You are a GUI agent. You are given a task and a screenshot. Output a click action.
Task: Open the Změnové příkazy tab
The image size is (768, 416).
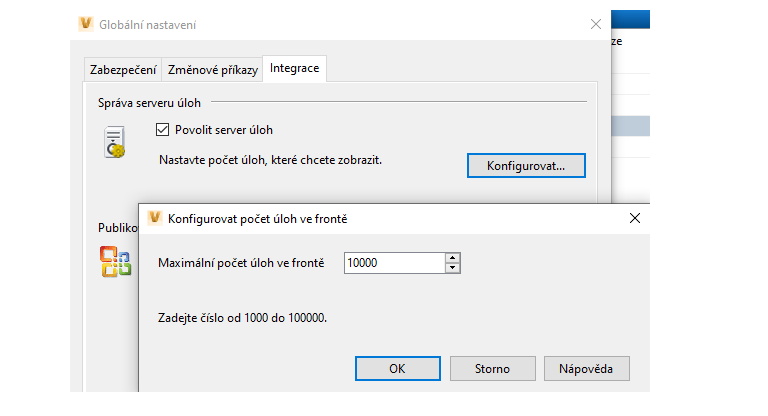click(x=213, y=70)
